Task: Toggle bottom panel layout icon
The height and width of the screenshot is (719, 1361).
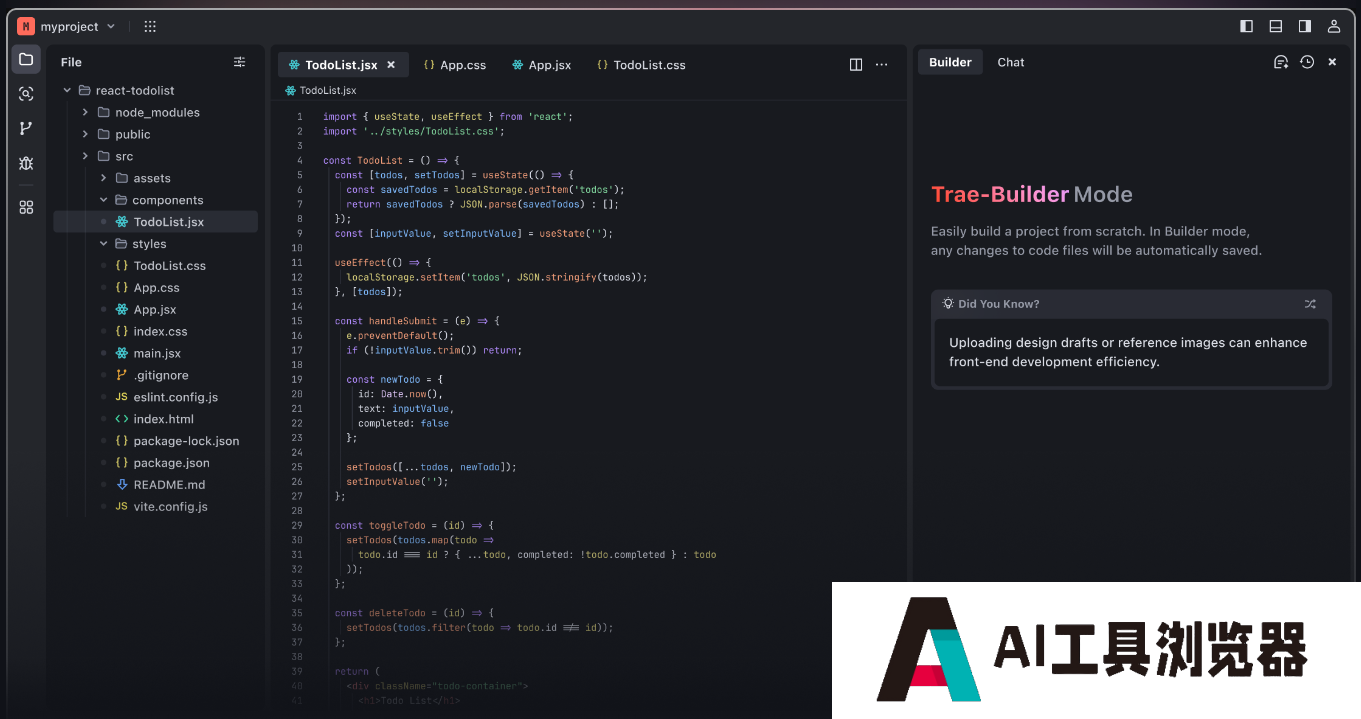Action: point(1275,26)
